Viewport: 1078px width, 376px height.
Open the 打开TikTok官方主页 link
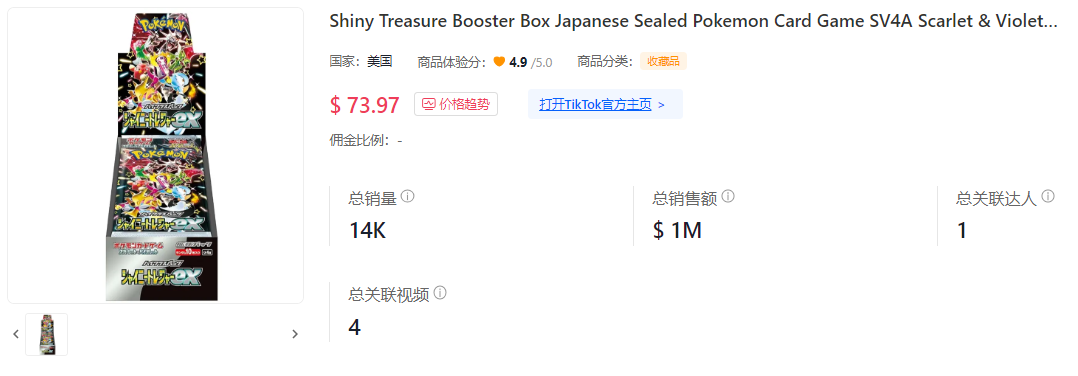tap(595, 104)
